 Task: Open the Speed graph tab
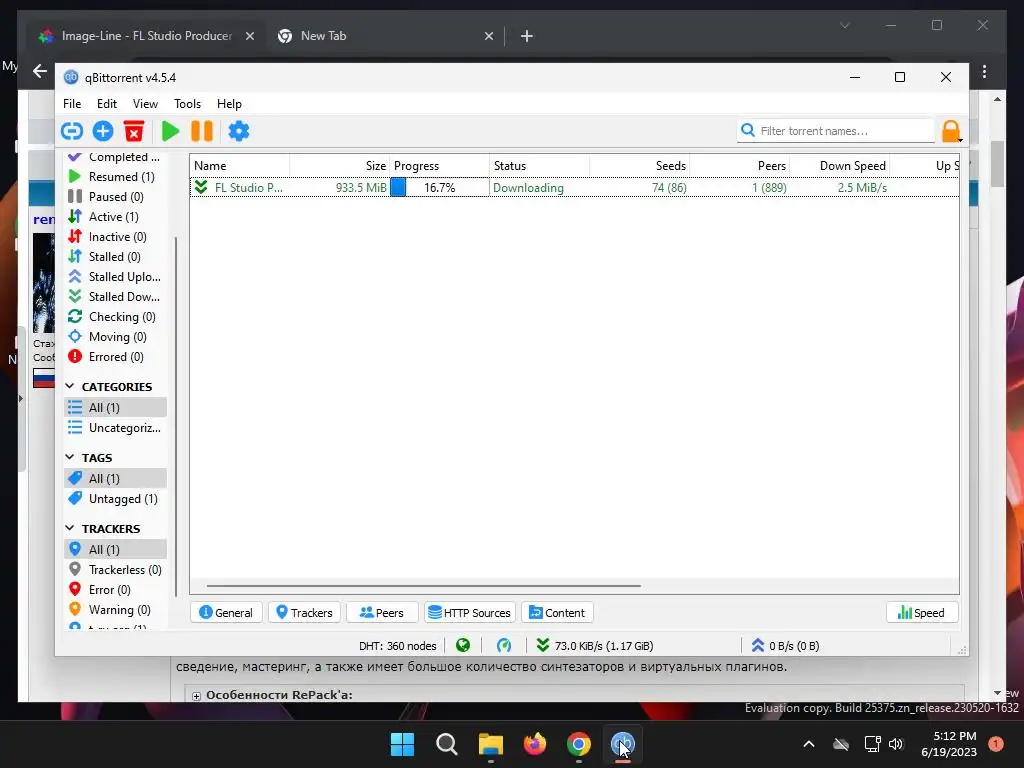click(x=921, y=613)
